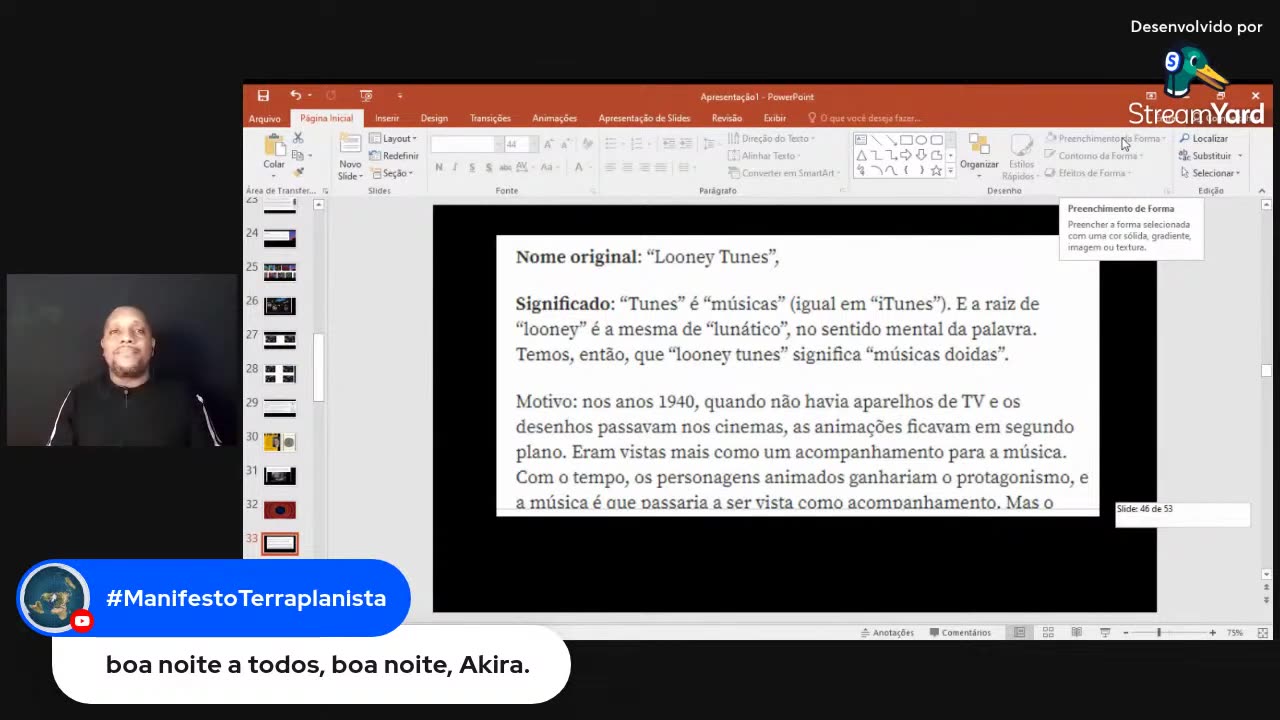Switch to Slide Sorter view icon

pyautogui.click(x=1048, y=632)
